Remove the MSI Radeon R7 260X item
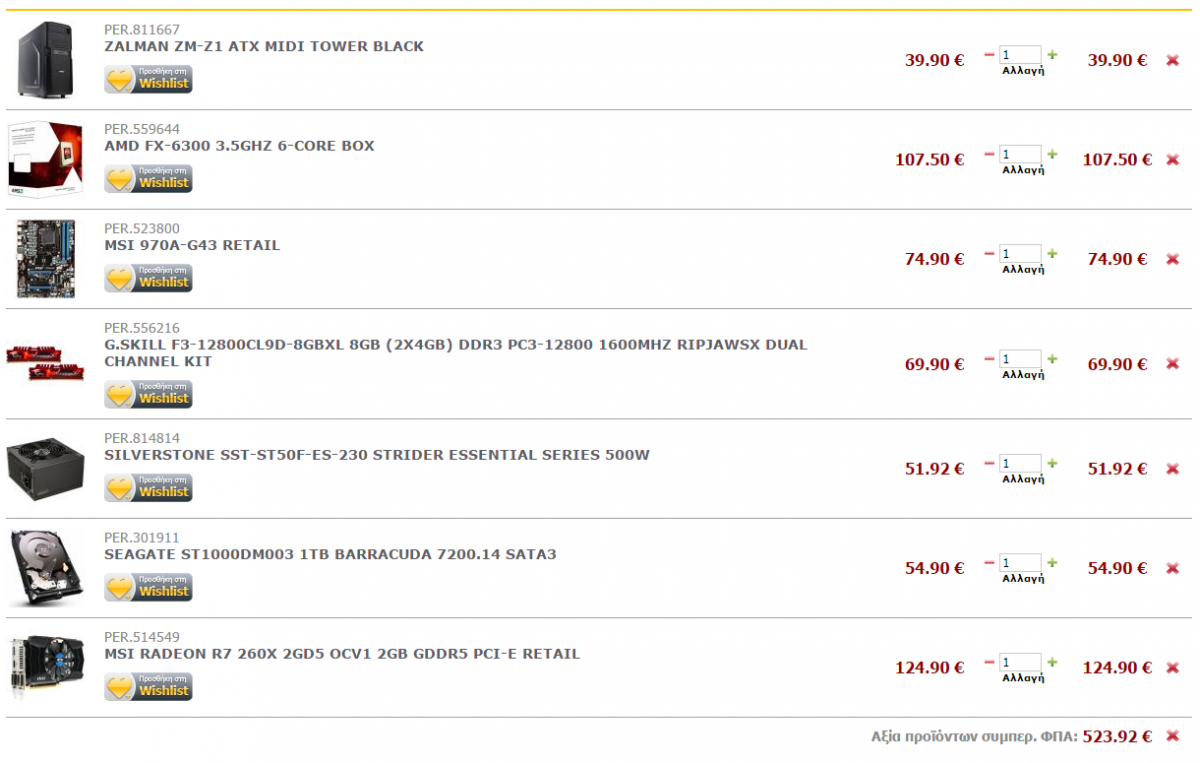1200x763 pixels. point(1173,668)
